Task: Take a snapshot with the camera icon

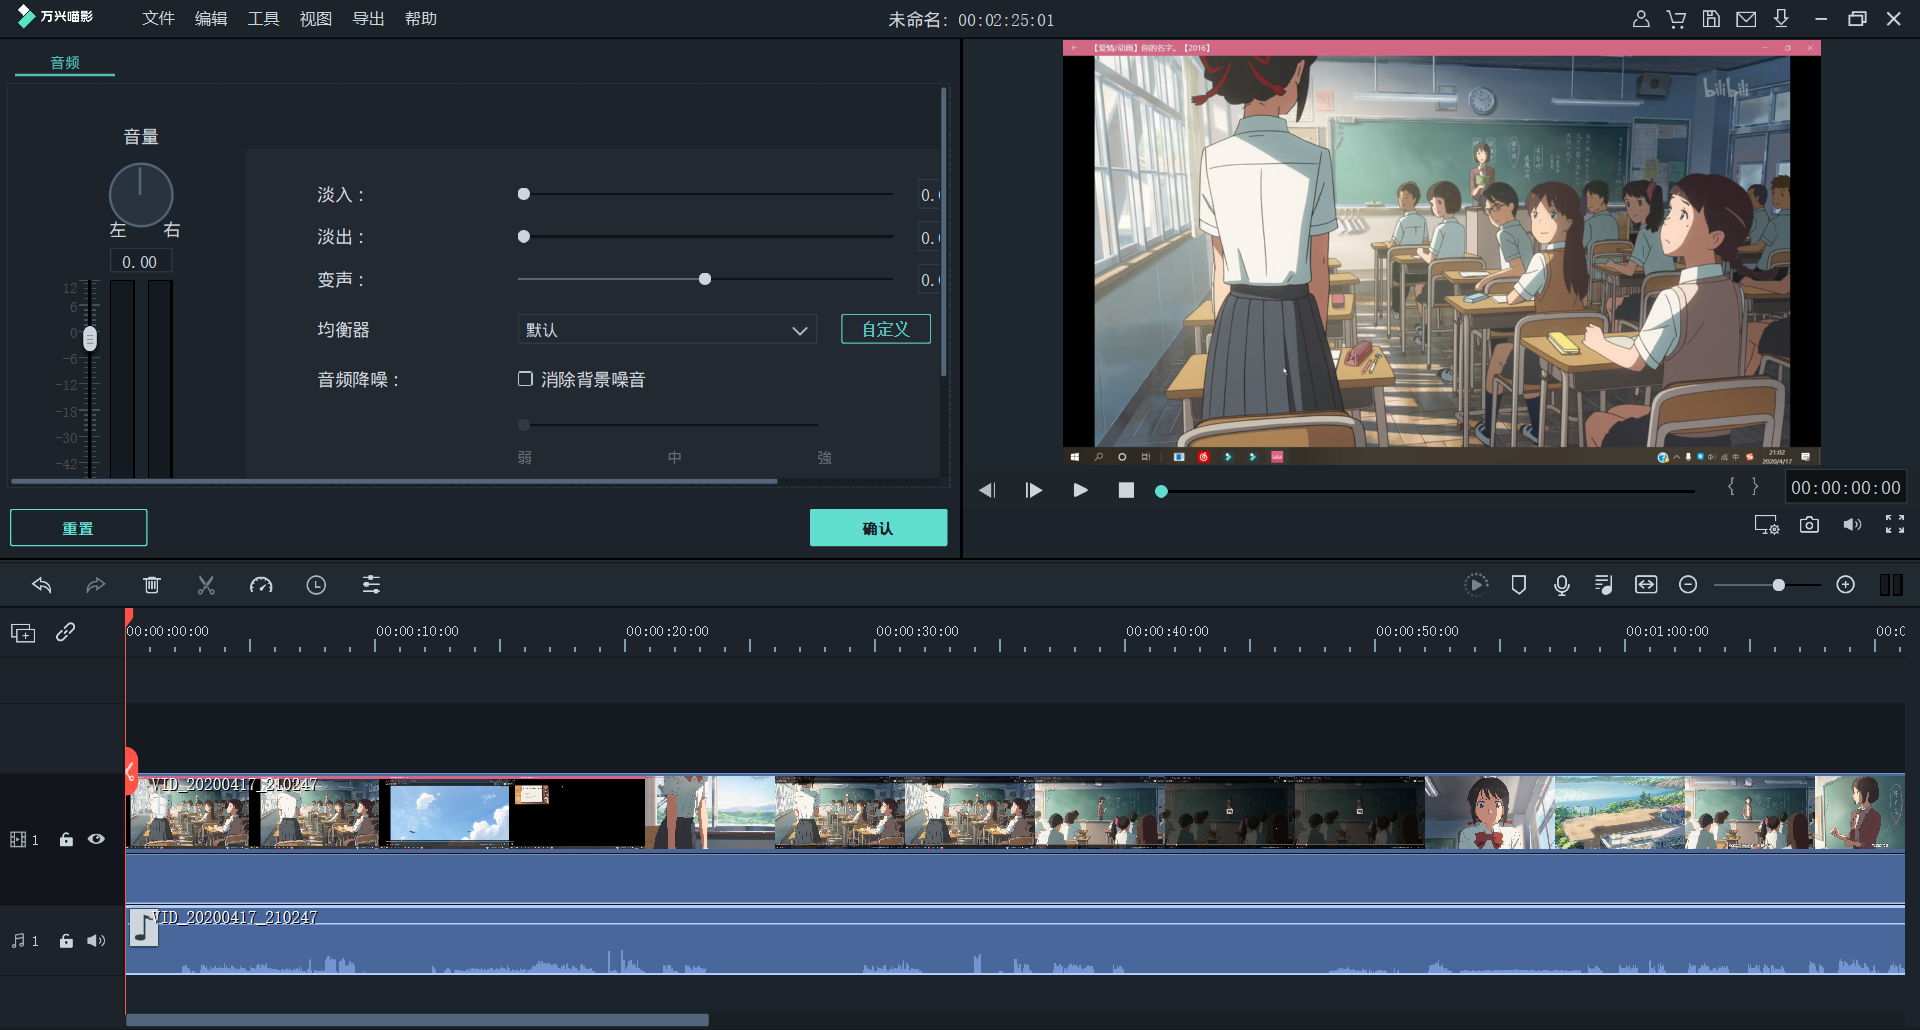Action: coord(1809,525)
